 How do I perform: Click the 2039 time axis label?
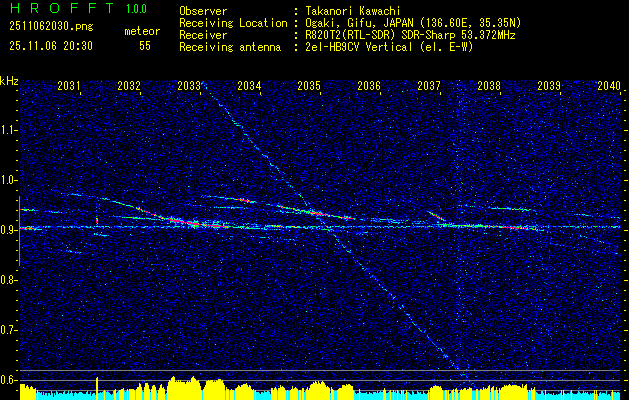coord(549,85)
